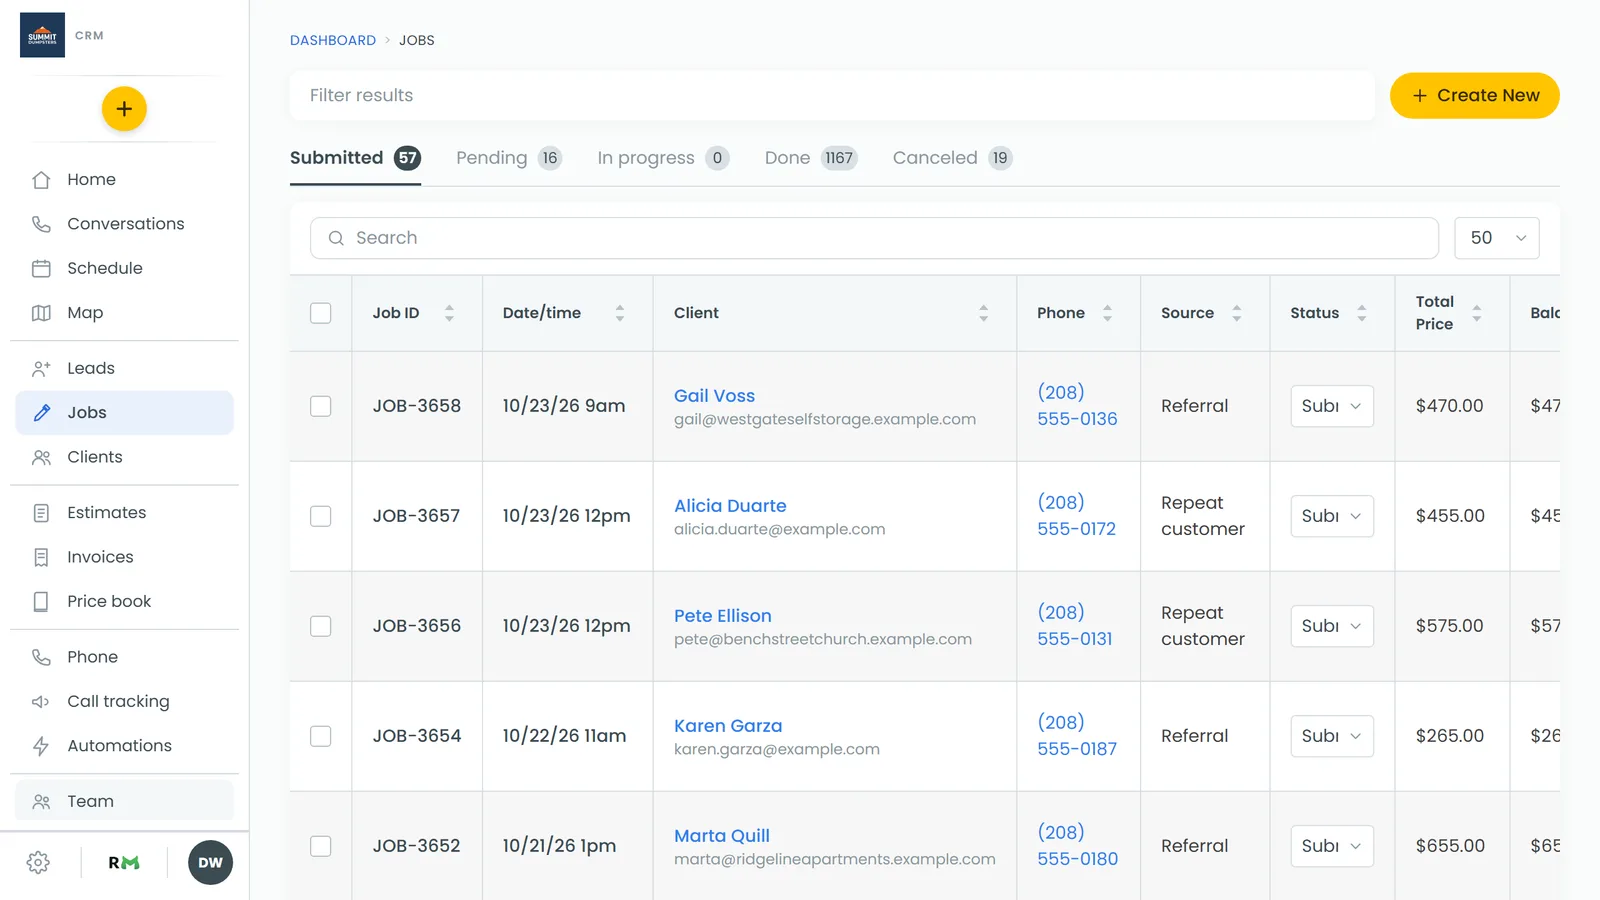Screen dimensions: 1600x900
Task: Click the Leads person-plus icon
Action: tap(41, 368)
